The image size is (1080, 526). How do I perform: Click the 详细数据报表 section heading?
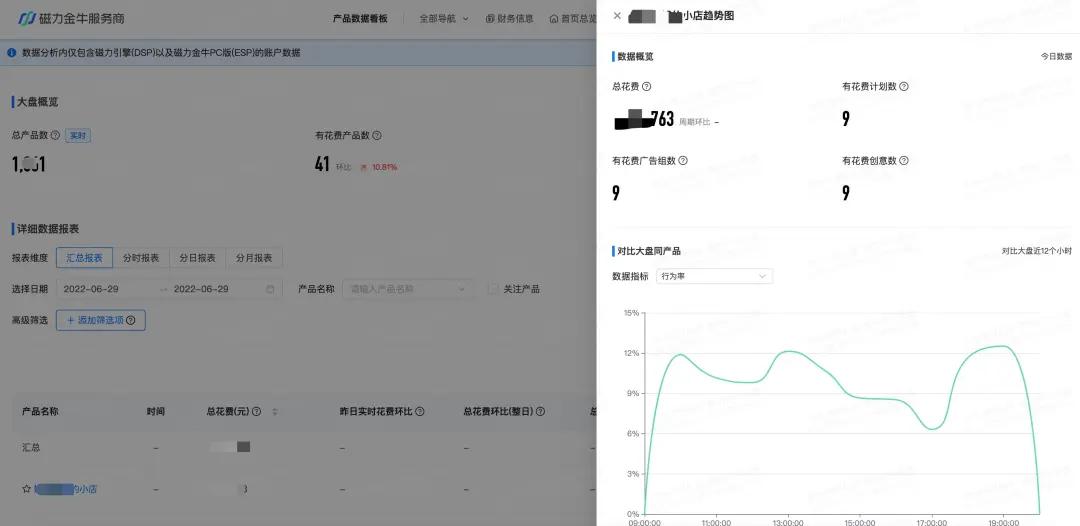[x=48, y=229]
